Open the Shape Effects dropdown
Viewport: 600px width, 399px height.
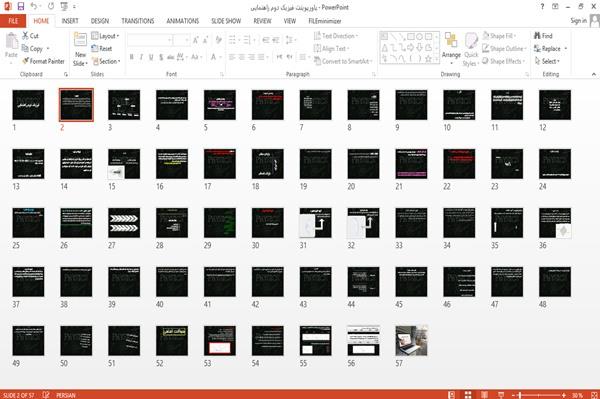point(504,61)
